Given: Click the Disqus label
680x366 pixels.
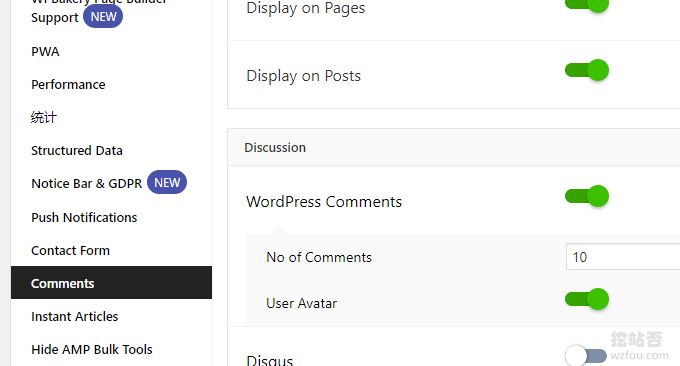Looking at the screenshot, I should click(269, 360).
